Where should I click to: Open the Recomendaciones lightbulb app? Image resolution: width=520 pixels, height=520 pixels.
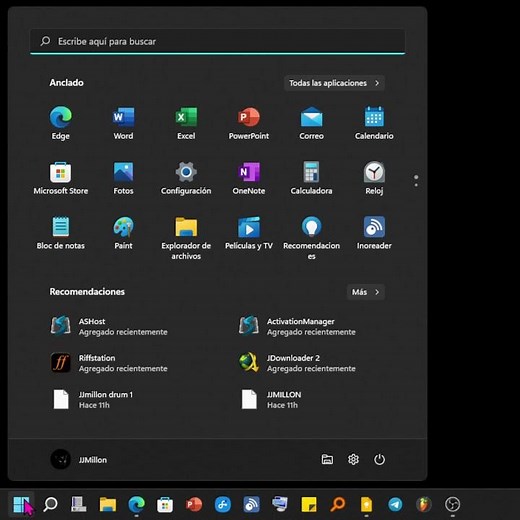pyautogui.click(x=311, y=238)
